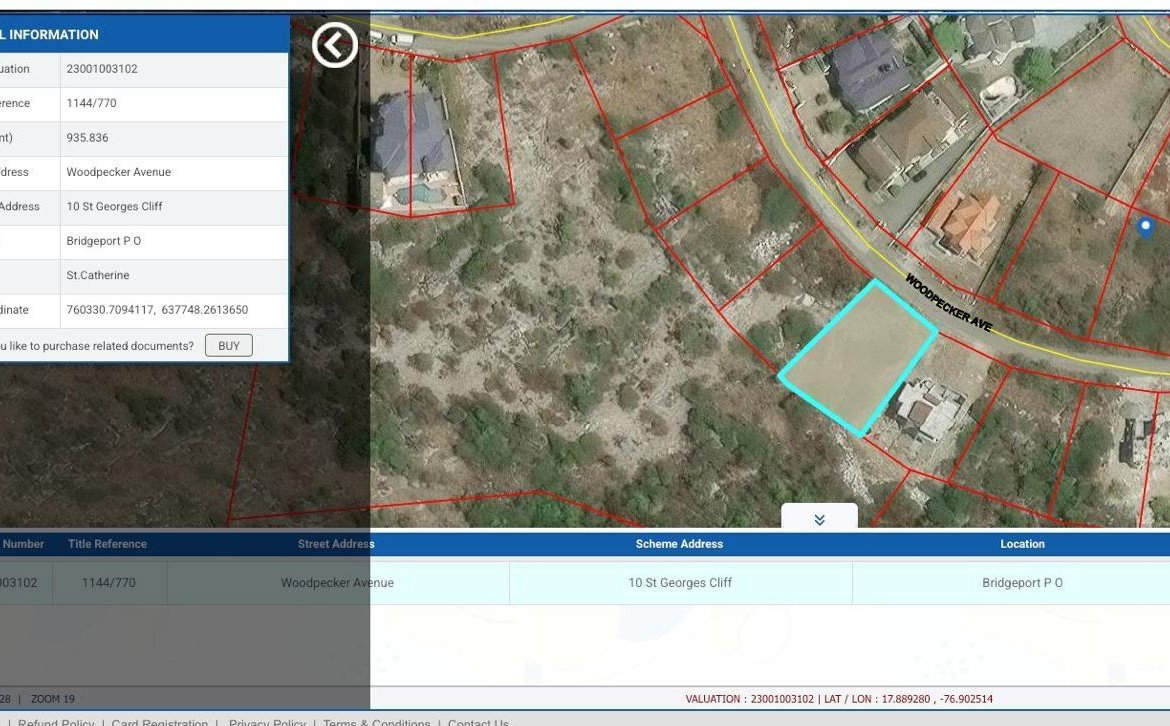Image resolution: width=1170 pixels, height=726 pixels.
Task: Click the coordinate value in info panel
Action: (157, 310)
